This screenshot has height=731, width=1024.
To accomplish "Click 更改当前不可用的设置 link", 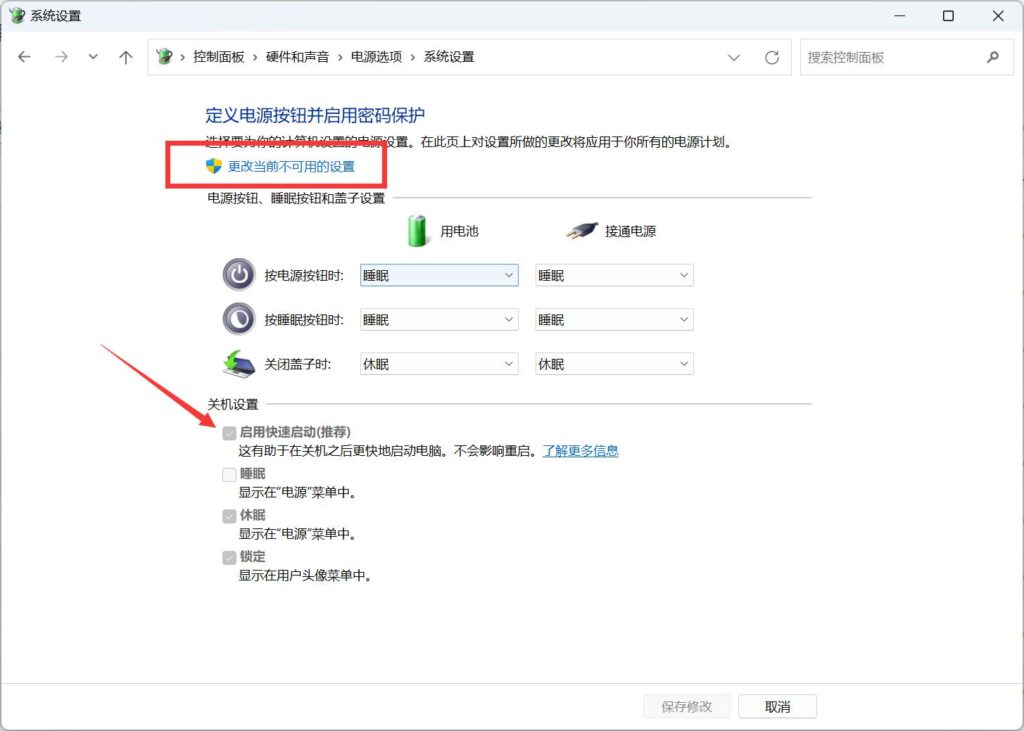I will 291,166.
